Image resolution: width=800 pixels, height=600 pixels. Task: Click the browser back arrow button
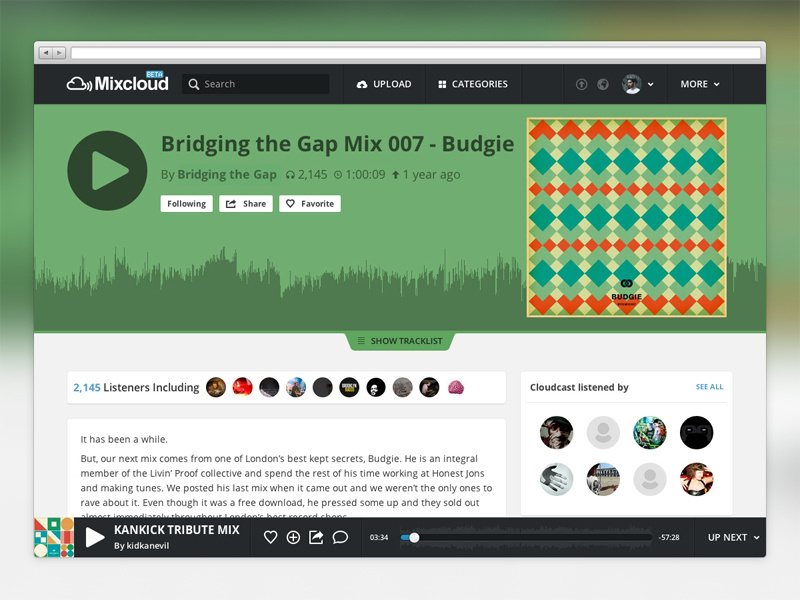[x=46, y=53]
